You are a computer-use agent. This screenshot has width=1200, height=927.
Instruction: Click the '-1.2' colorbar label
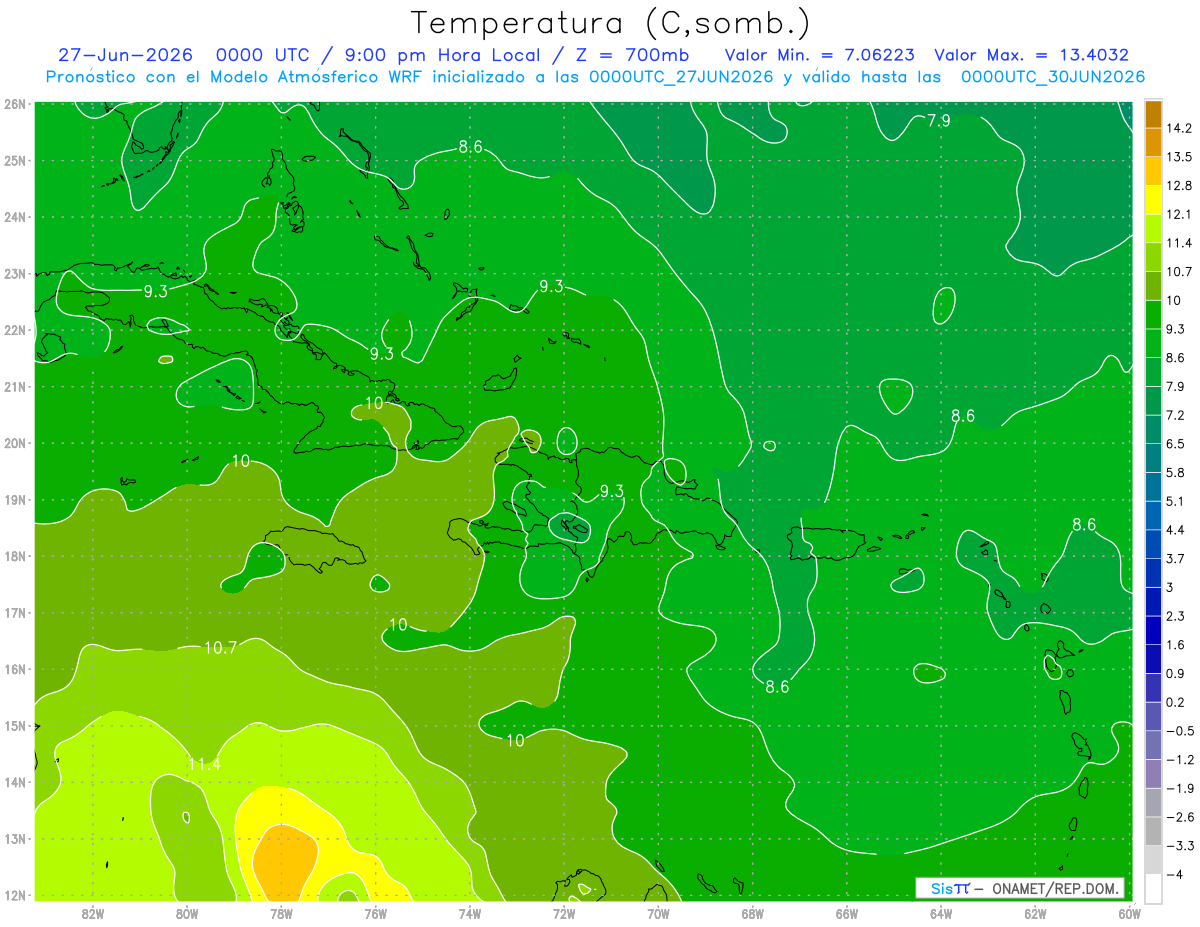[x=1179, y=759]
